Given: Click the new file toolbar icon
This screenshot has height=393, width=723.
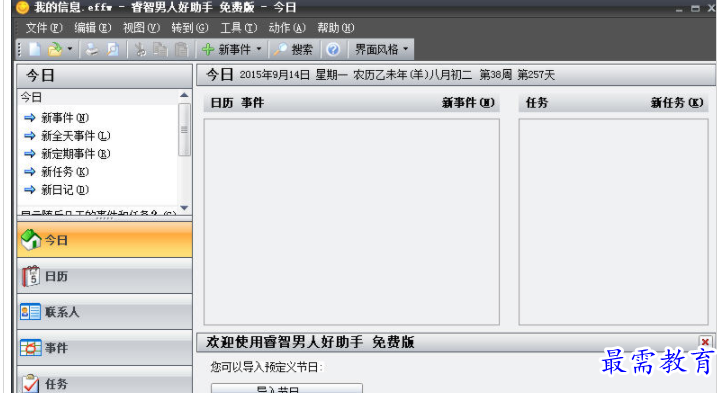Looking at the screenshot, I should pyautogui.click(x=36, y=49).
